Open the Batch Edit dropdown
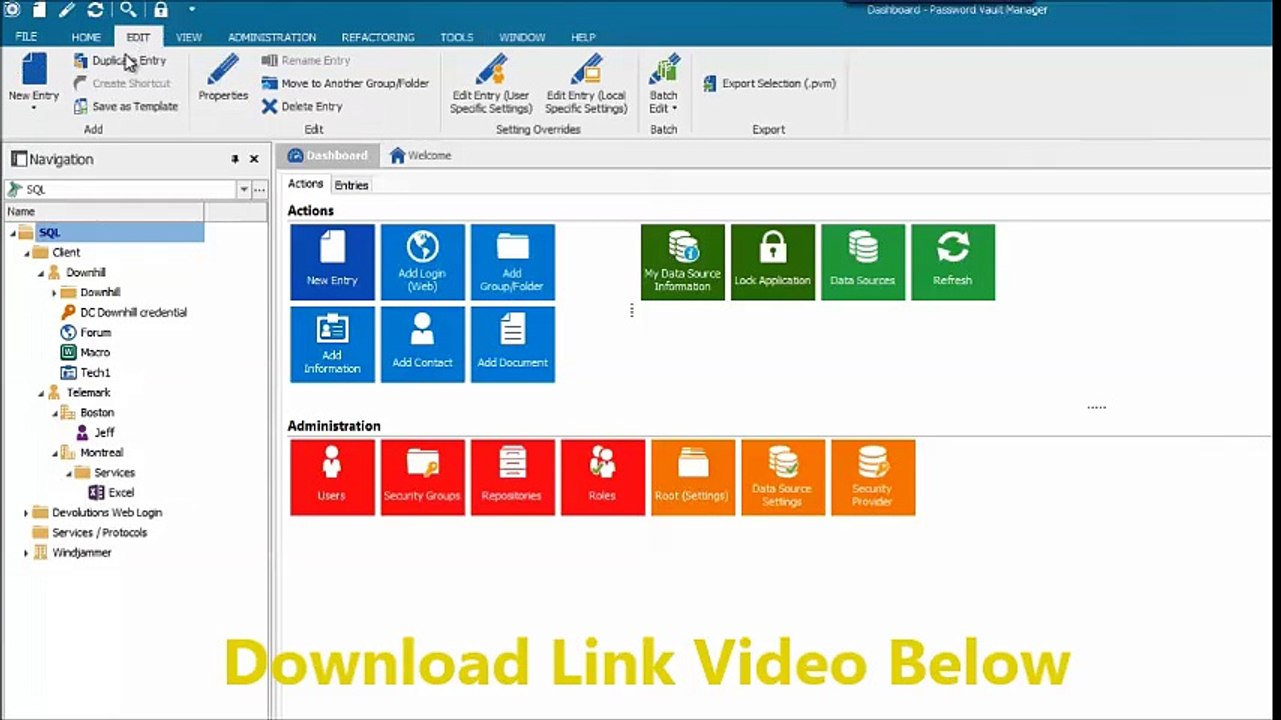 664,84
